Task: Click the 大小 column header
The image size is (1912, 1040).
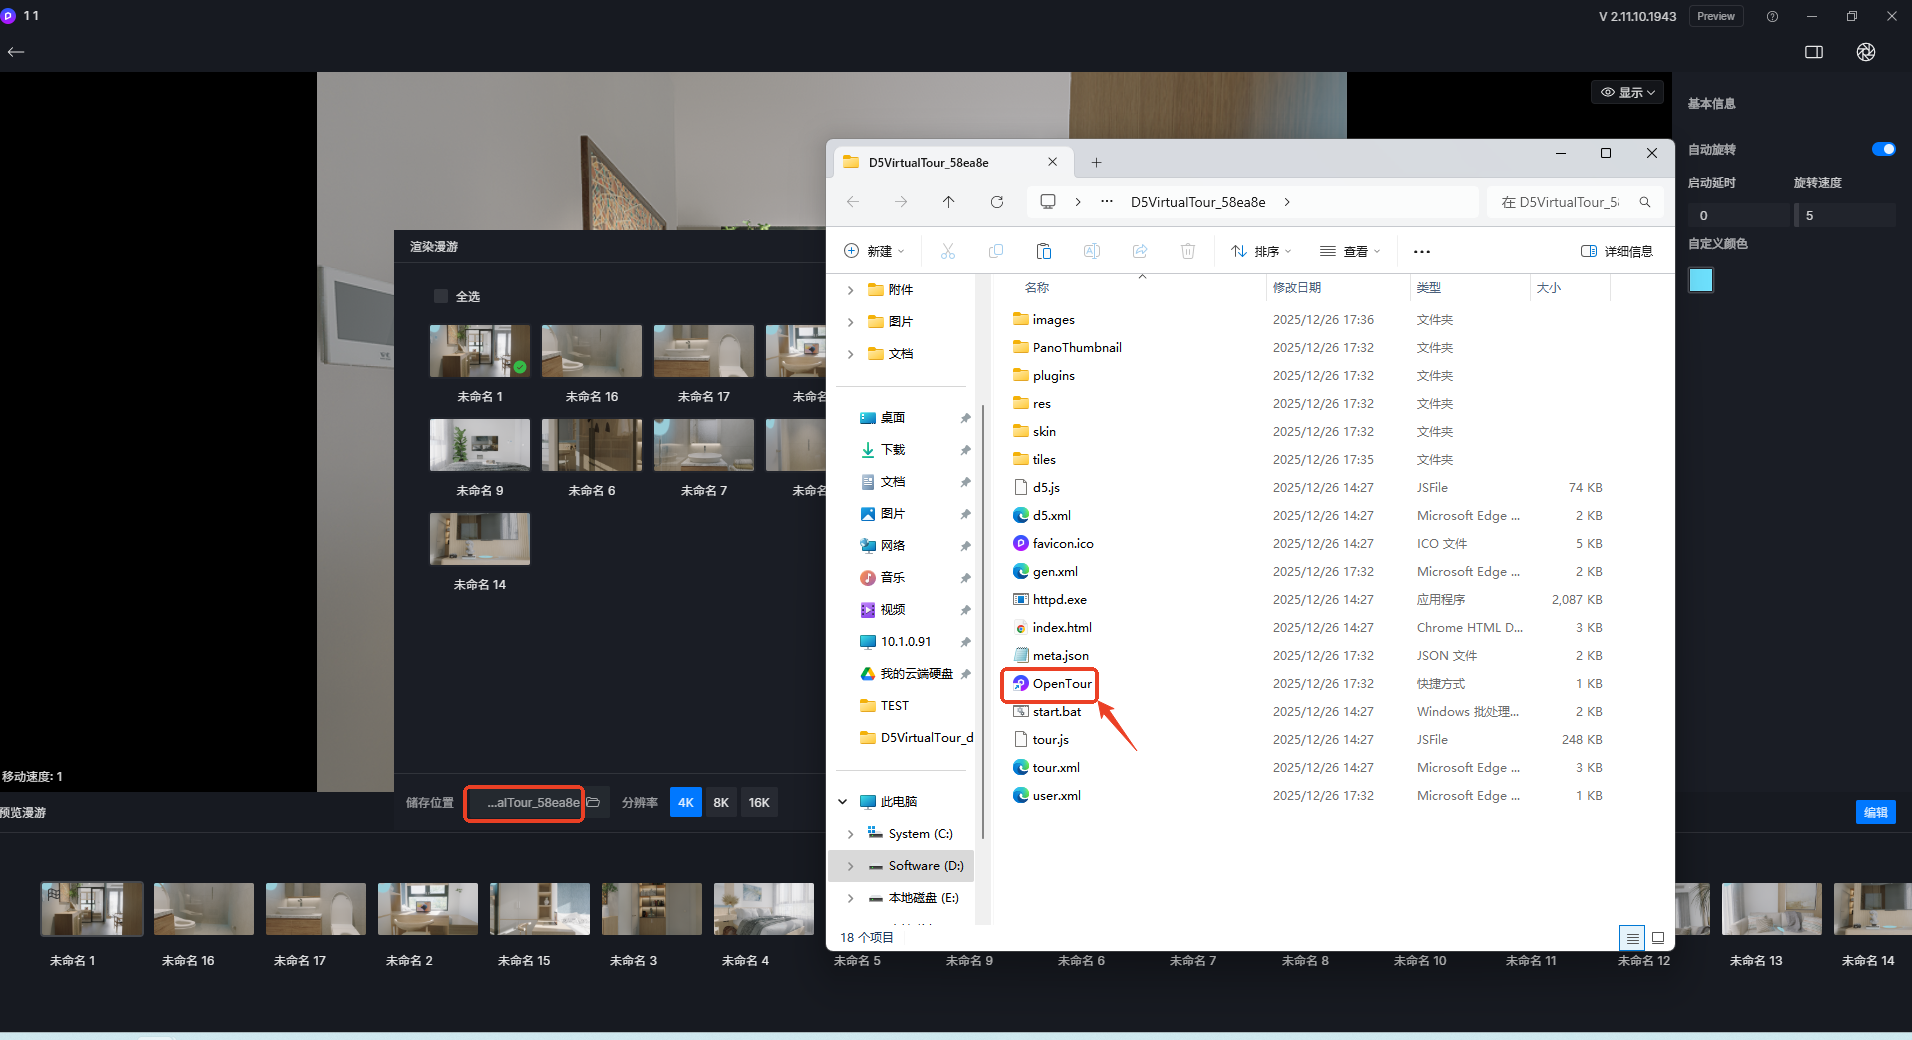Action: tap(1549, 288)
